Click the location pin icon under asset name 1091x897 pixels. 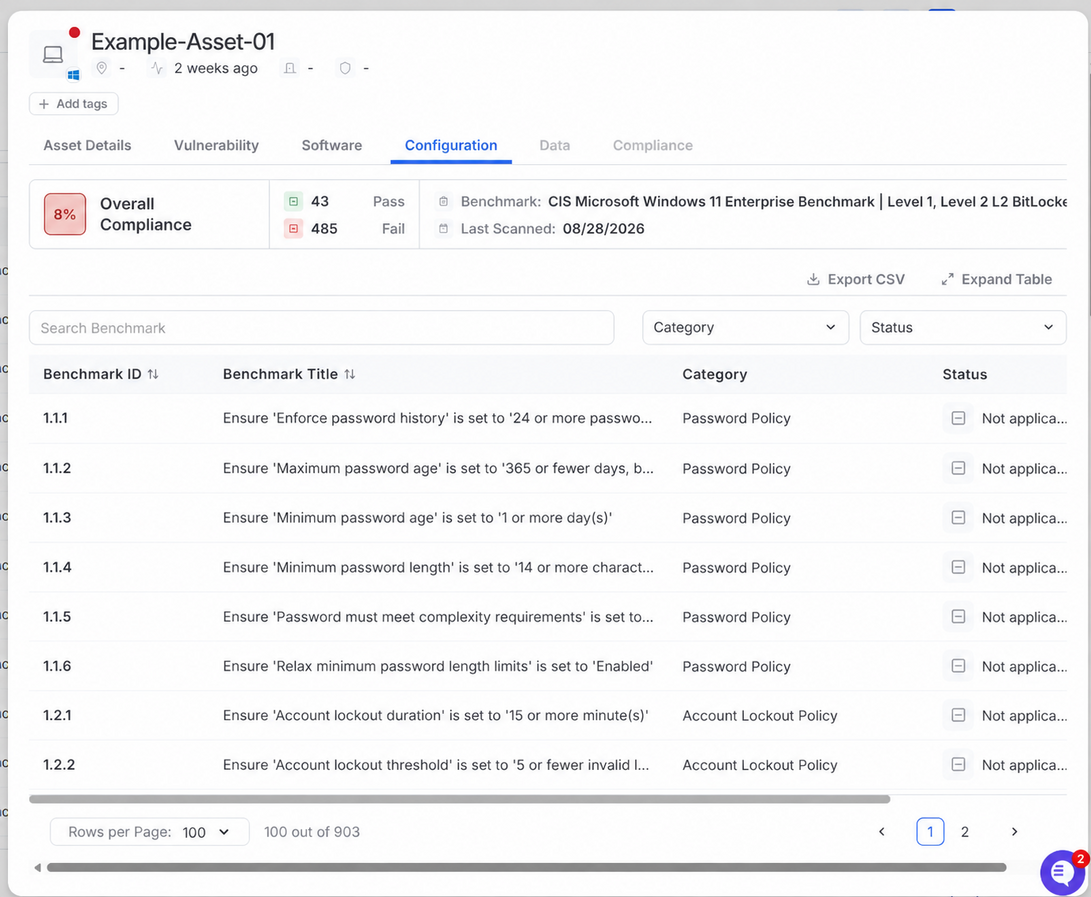(102, 68)
